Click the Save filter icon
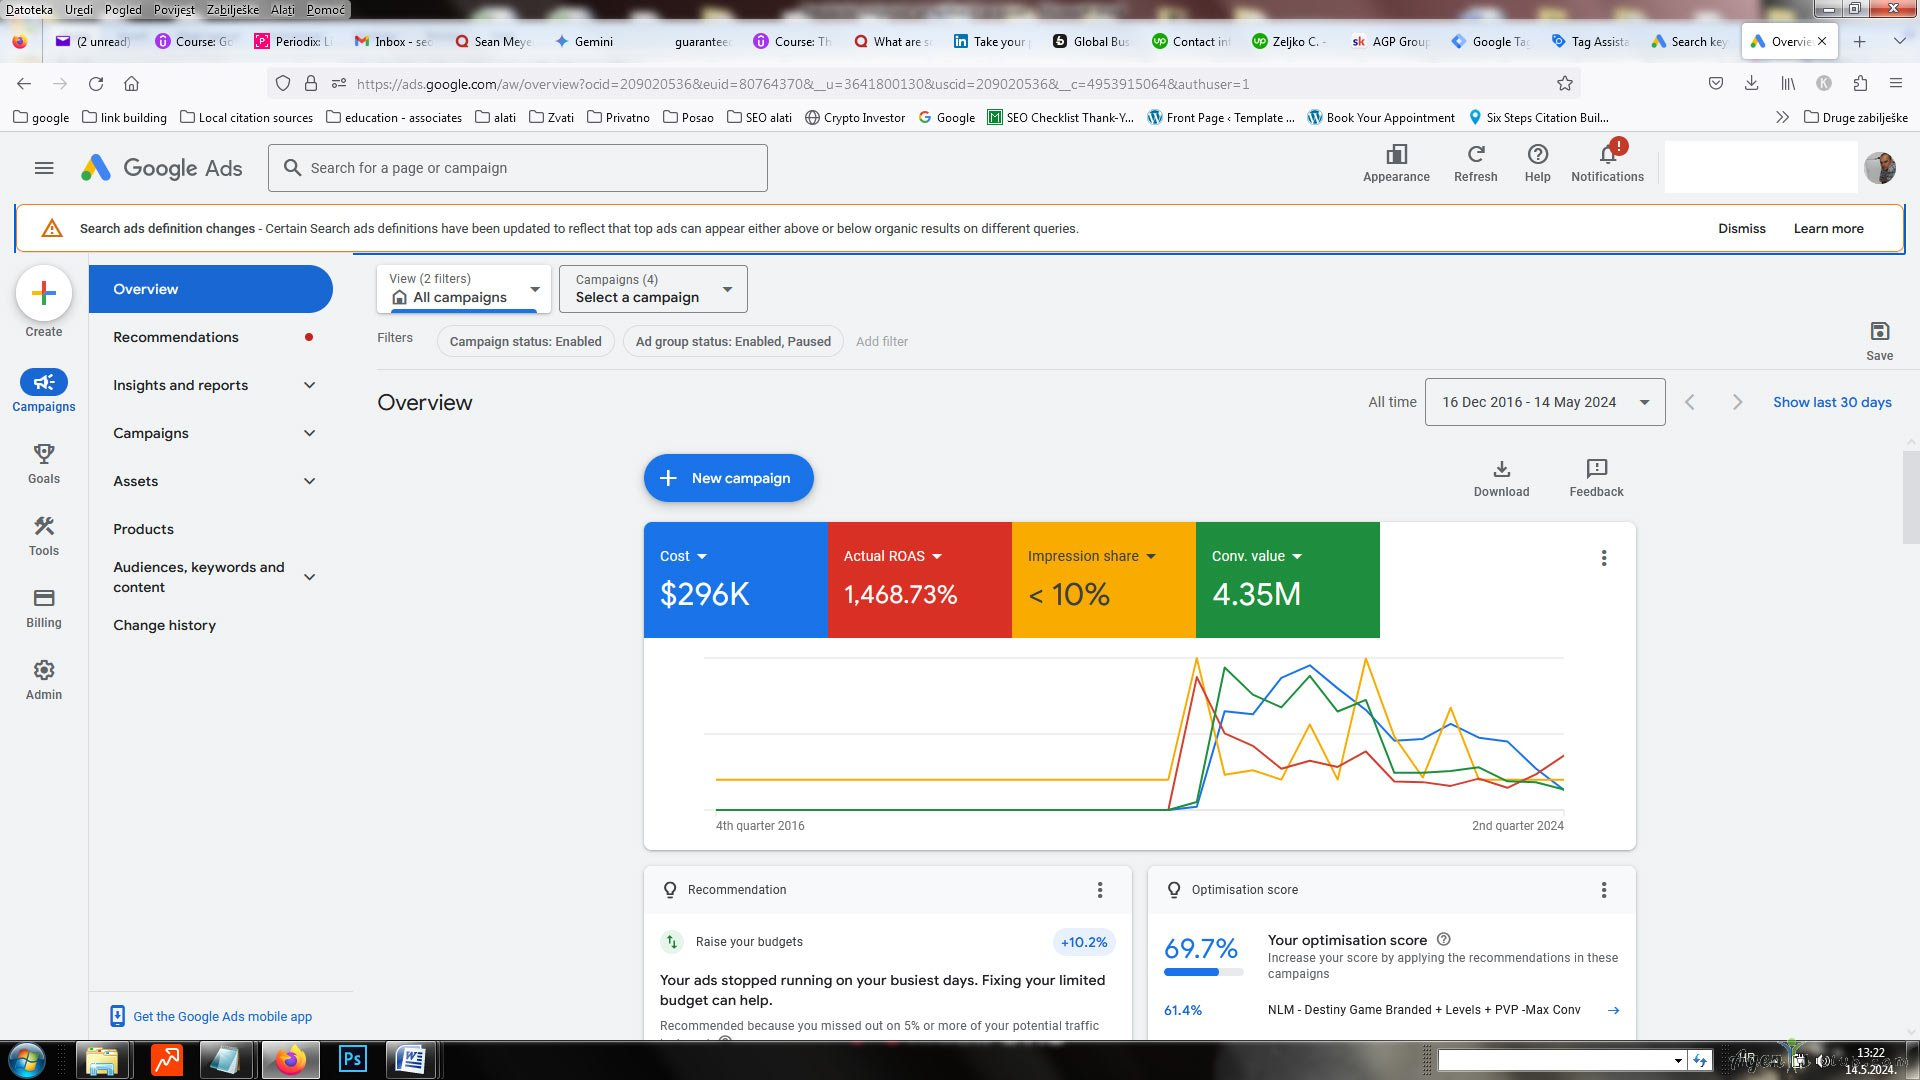Viewport: 1920px width, 1080px height. pyautogui.click(x=1879, y=332)
